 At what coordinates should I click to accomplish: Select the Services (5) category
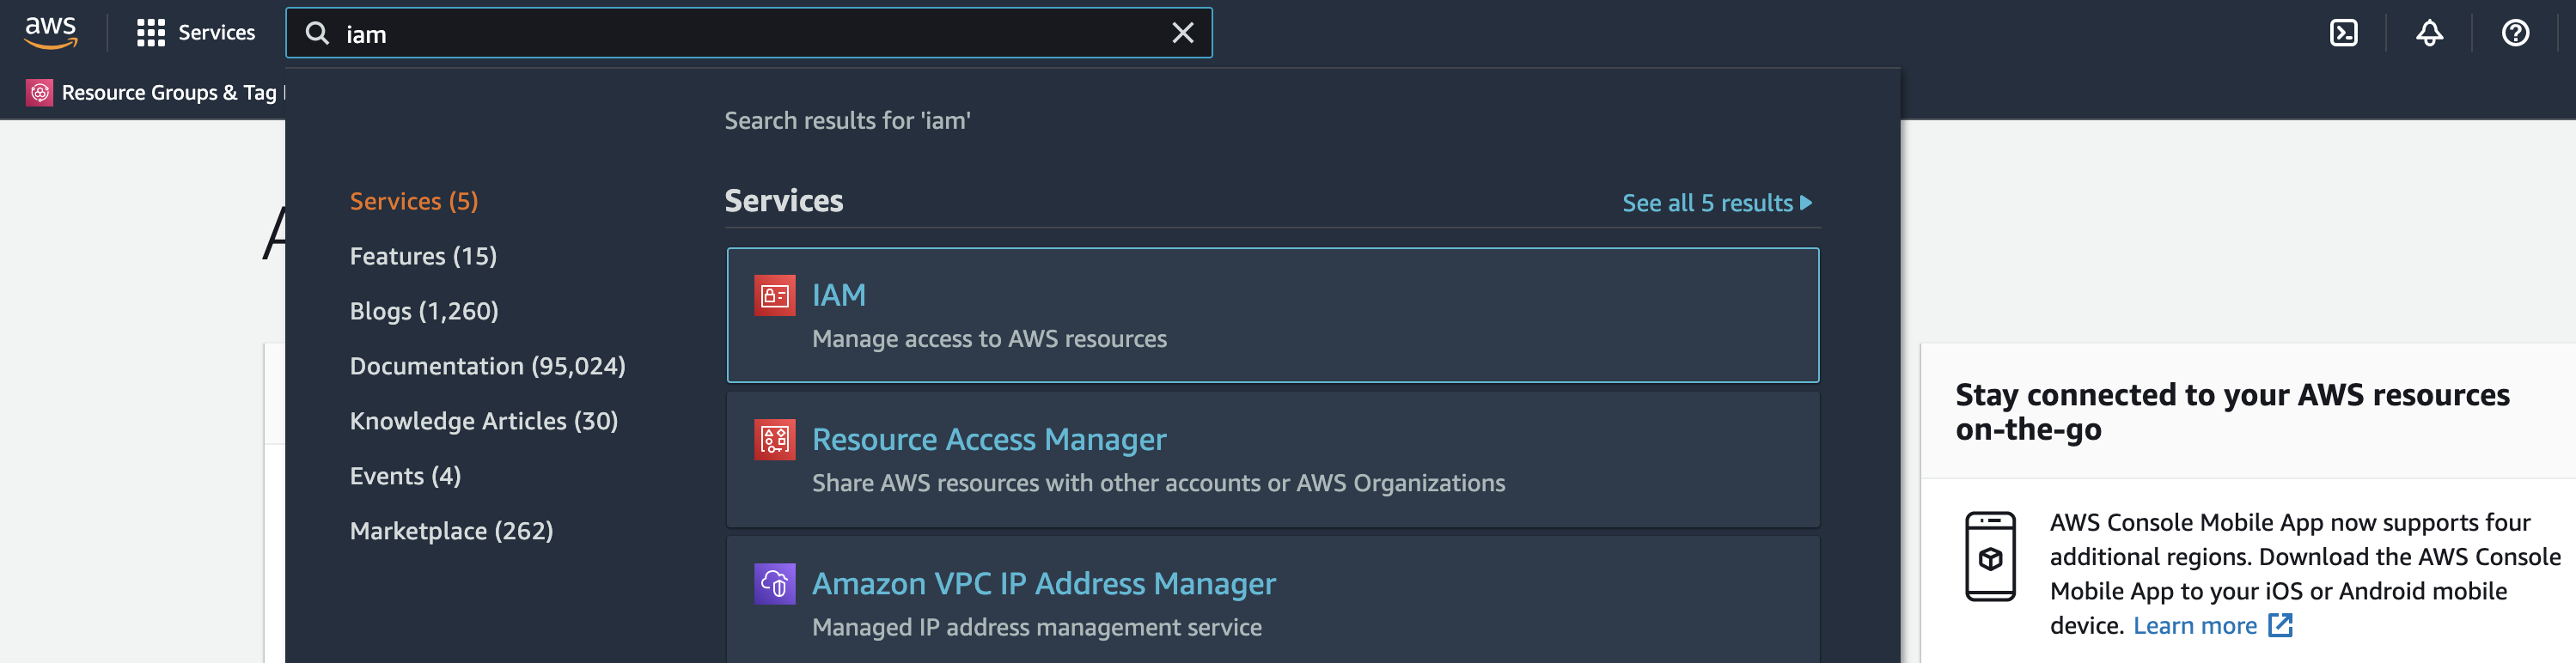point(414,201)
